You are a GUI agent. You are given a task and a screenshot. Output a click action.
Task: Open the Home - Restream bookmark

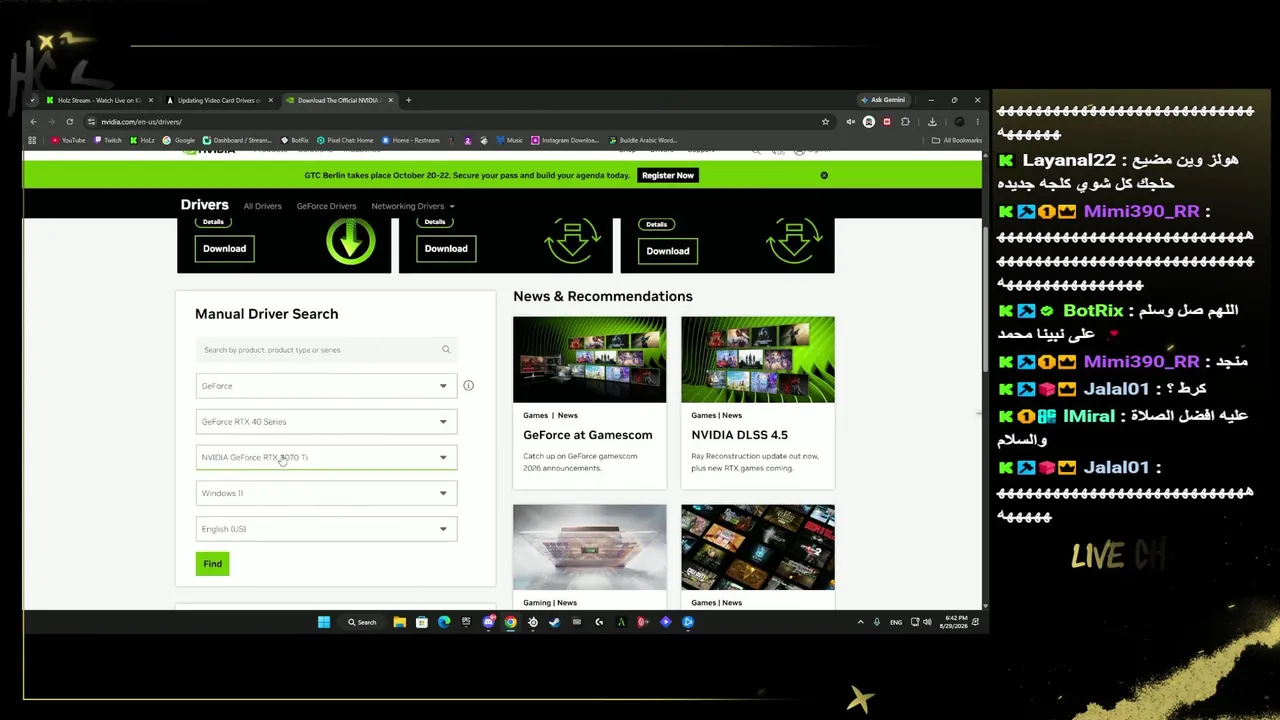pyautogui.click(x=411, y=140)
